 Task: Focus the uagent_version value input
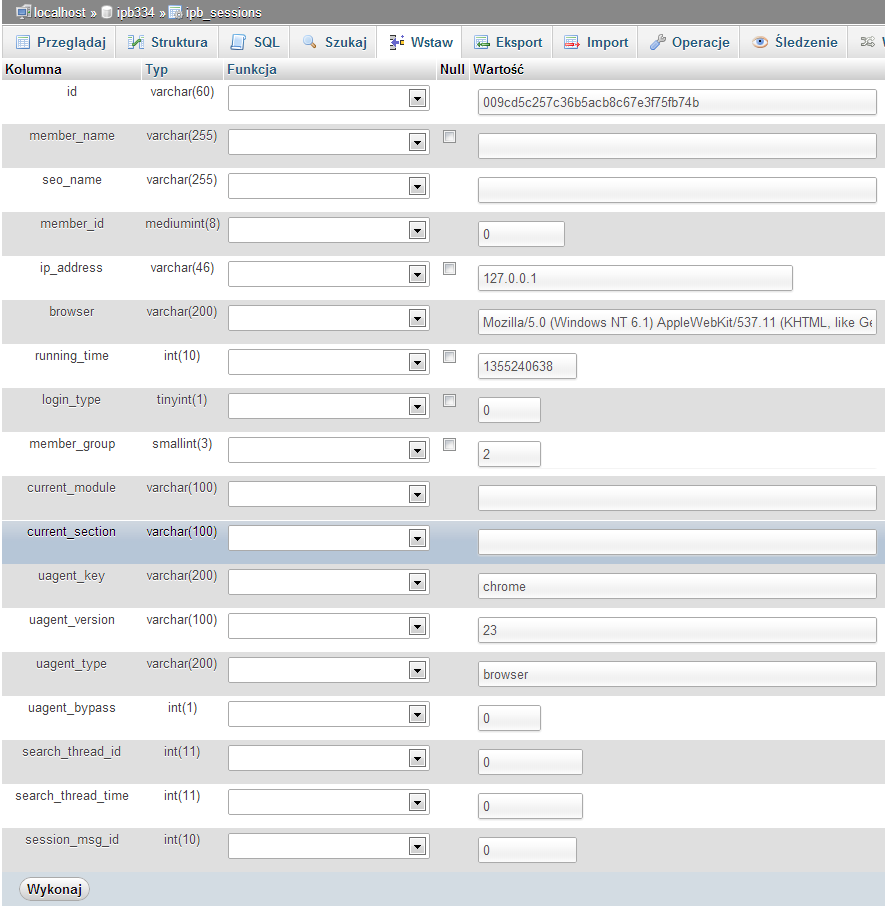[x=677, y=630]
